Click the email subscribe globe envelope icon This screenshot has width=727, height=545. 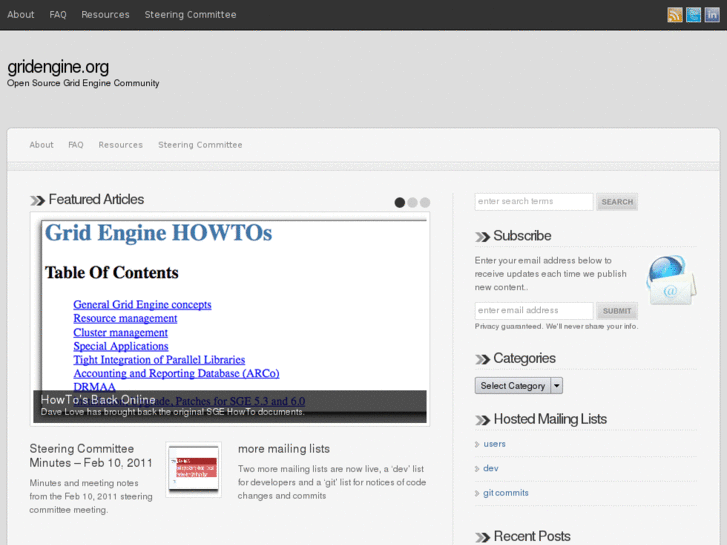click(671, 280)
